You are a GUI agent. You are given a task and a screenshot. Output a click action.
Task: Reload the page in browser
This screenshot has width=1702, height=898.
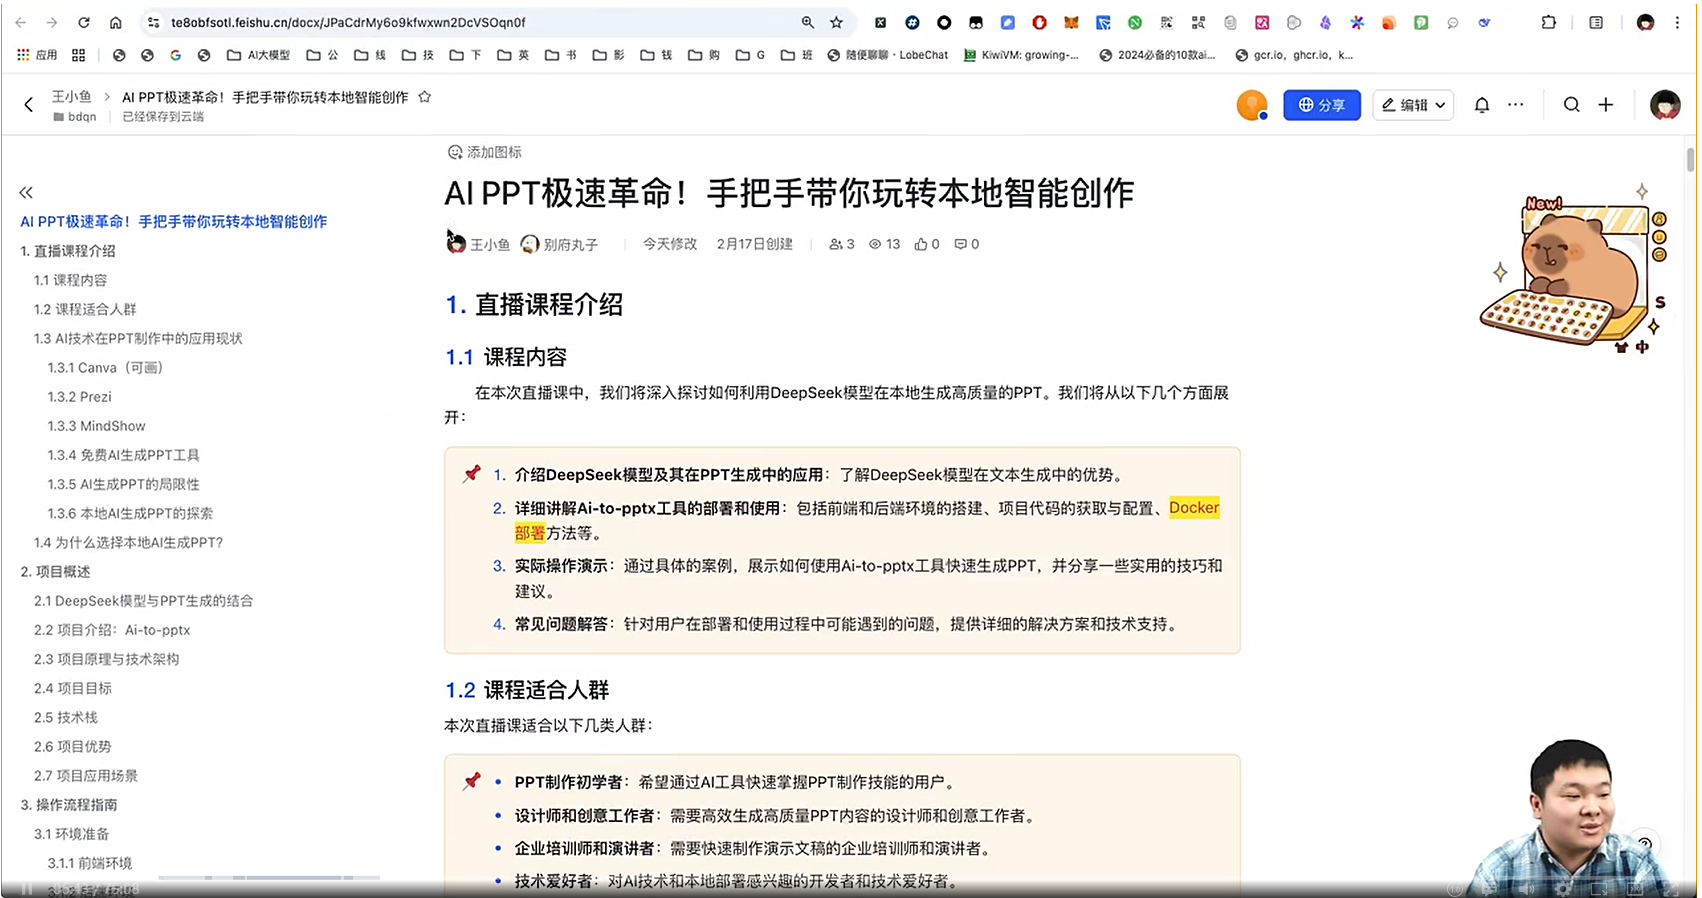[x=84, y=22]
